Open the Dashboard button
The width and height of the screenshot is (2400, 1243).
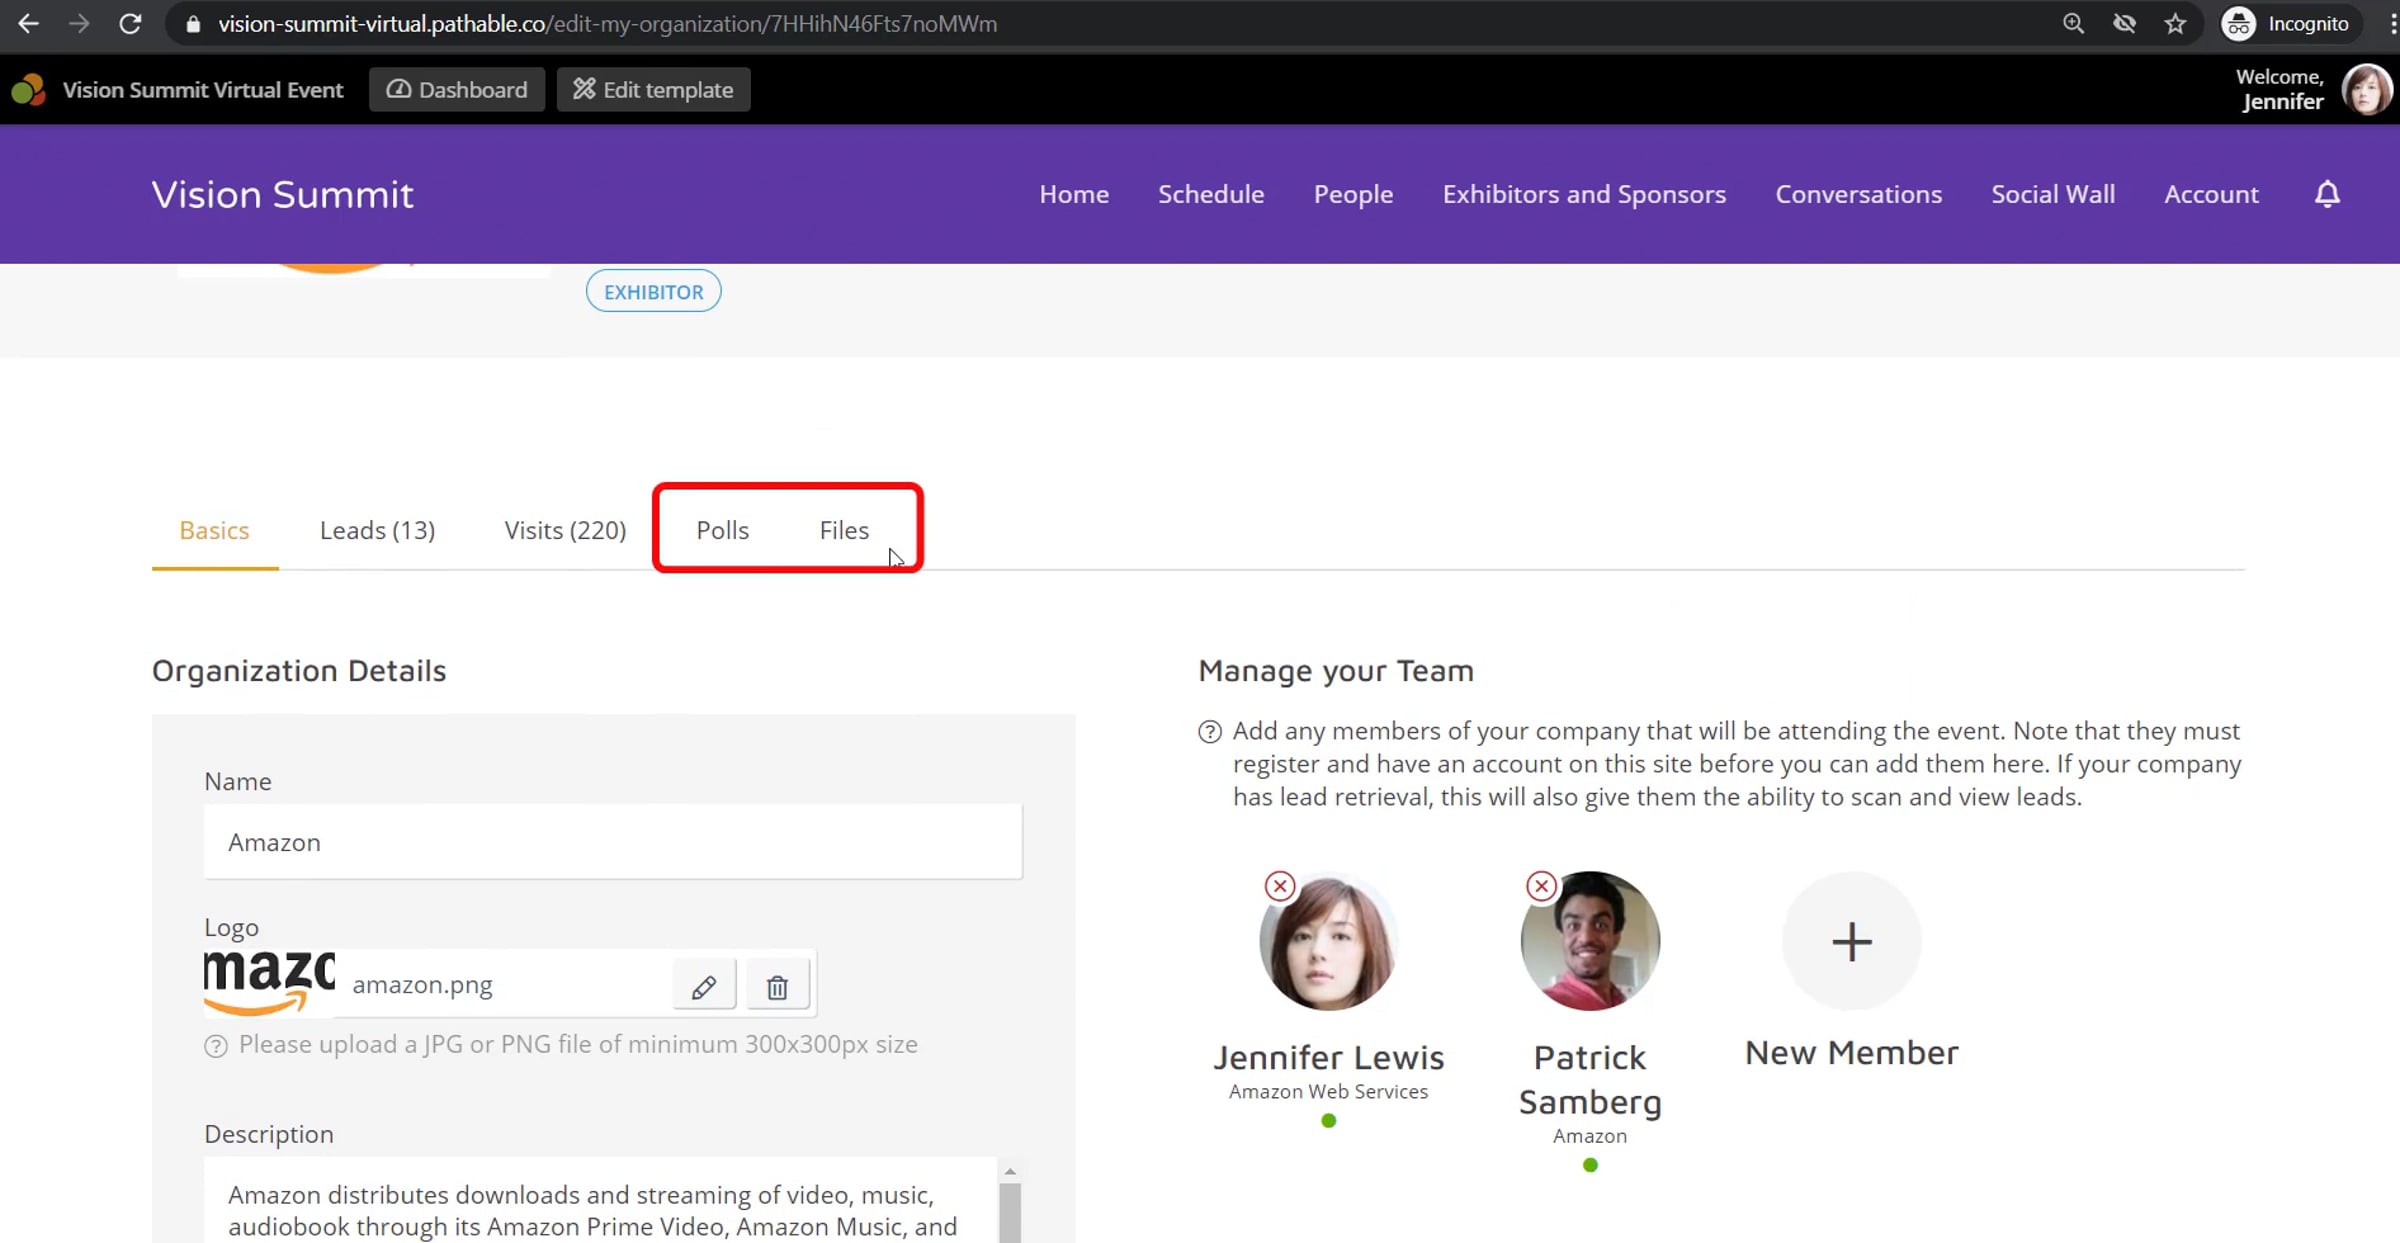tap(457, 90)
